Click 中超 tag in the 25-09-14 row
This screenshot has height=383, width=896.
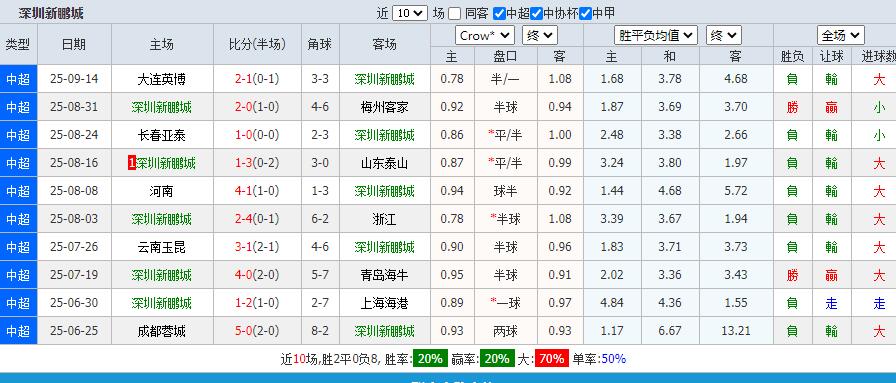pyautogui.click(x=18, y=79)
